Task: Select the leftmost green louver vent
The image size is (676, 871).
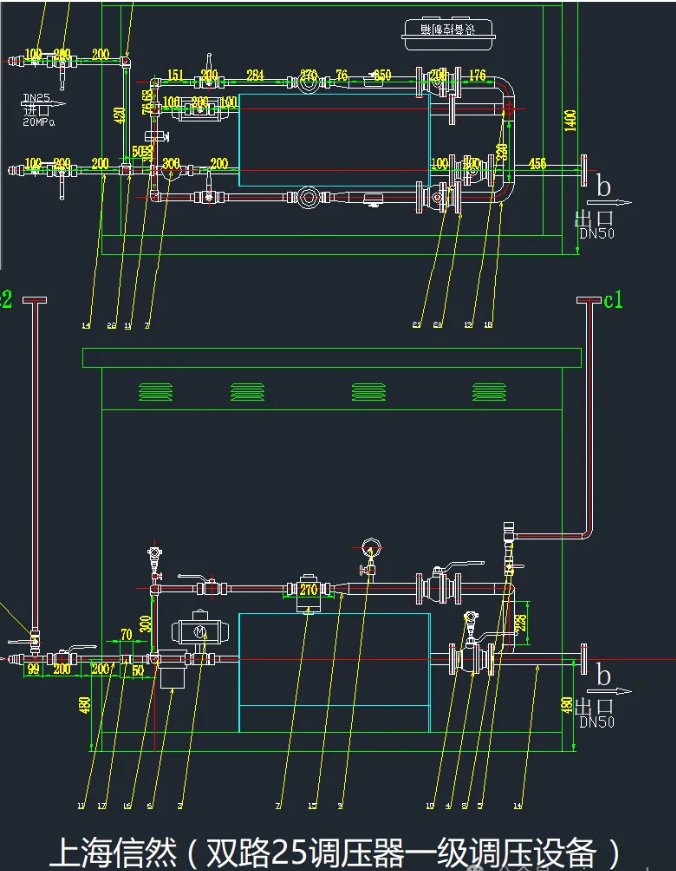Action: click(x=152, y=390)
